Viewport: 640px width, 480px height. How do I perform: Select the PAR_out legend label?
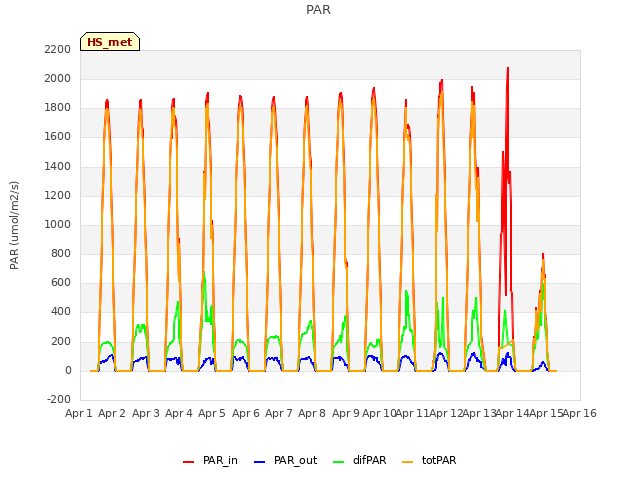click(295, 460)
